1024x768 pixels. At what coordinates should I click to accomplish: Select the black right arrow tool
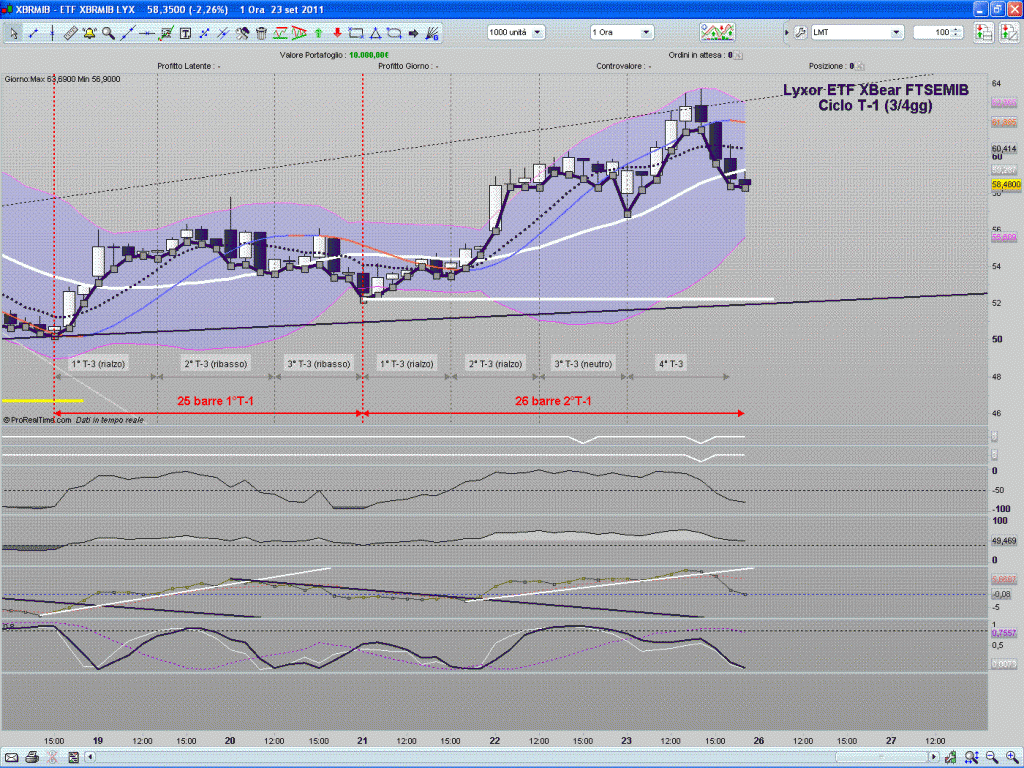(x=413, y=33)
